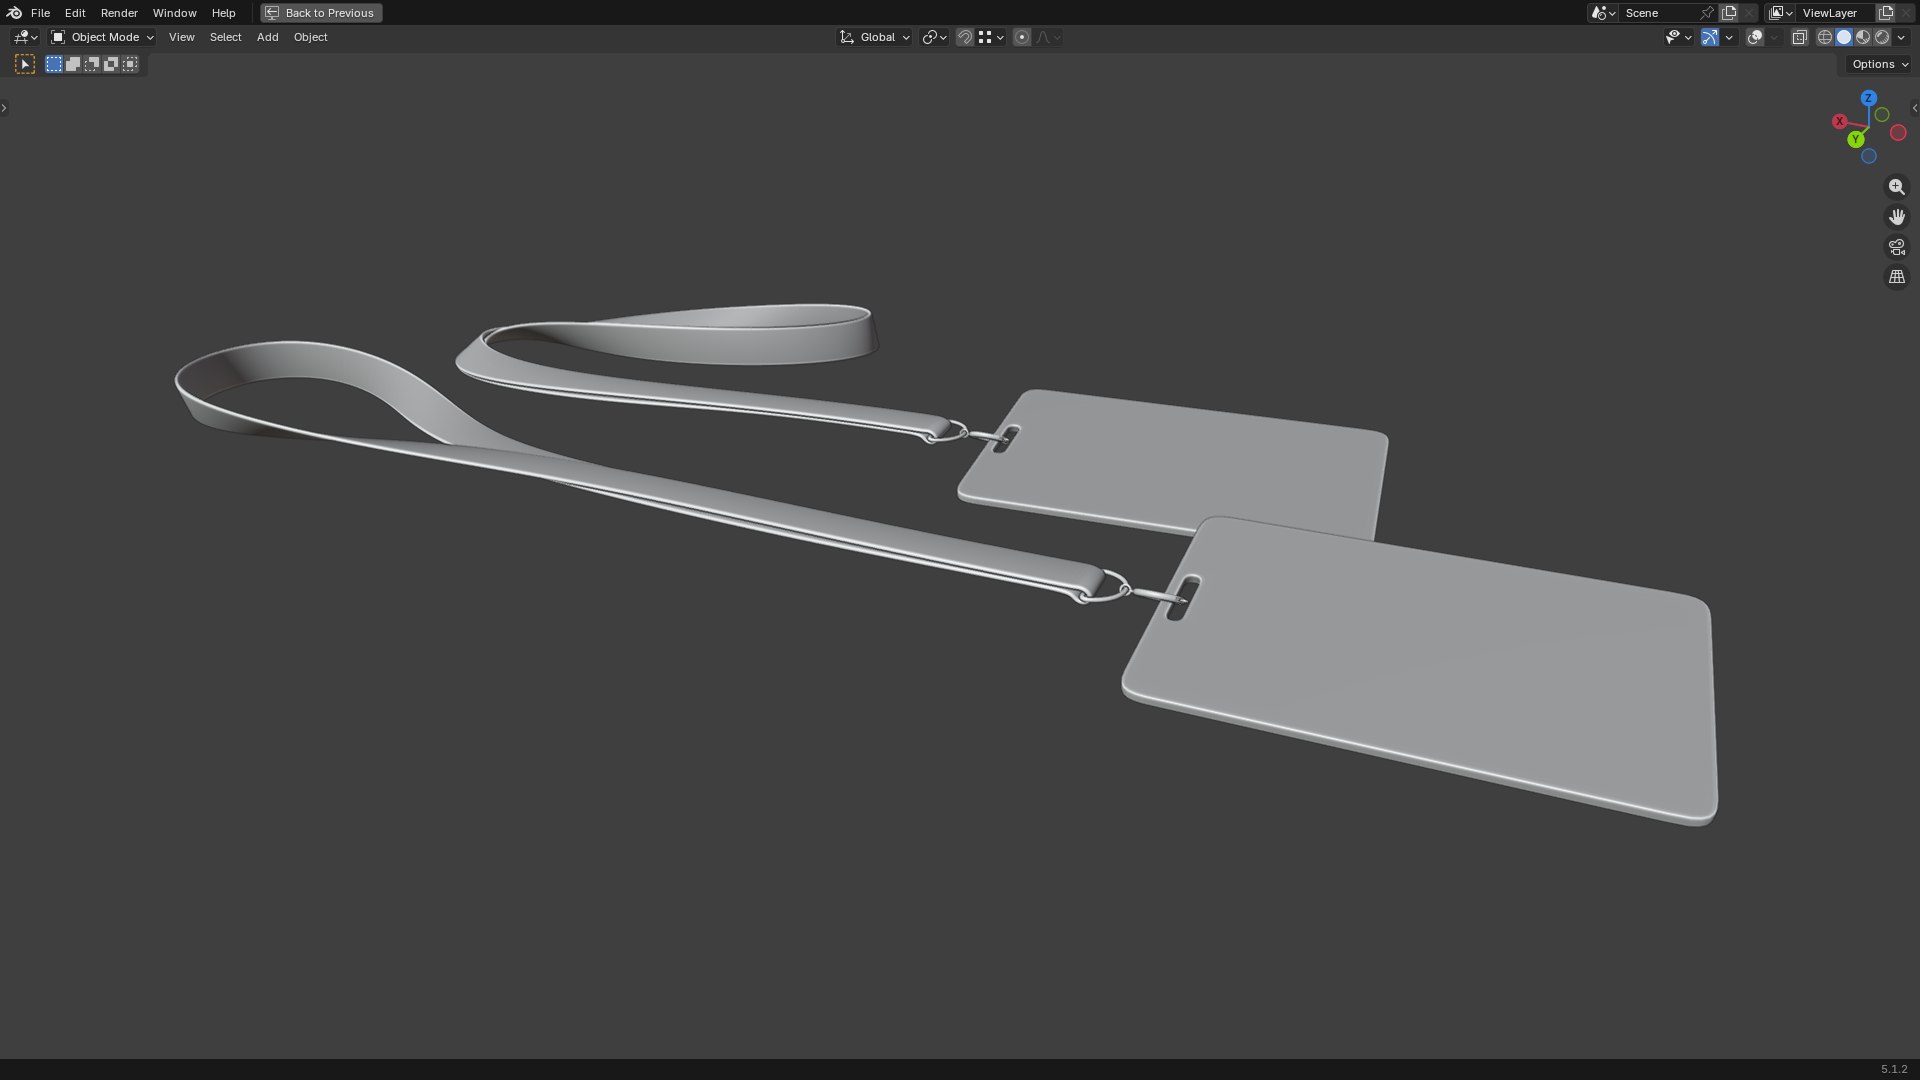This screenshot has width=1920, height=1080.
Task: Open the viewport Add menu
Action: point(267,37)
